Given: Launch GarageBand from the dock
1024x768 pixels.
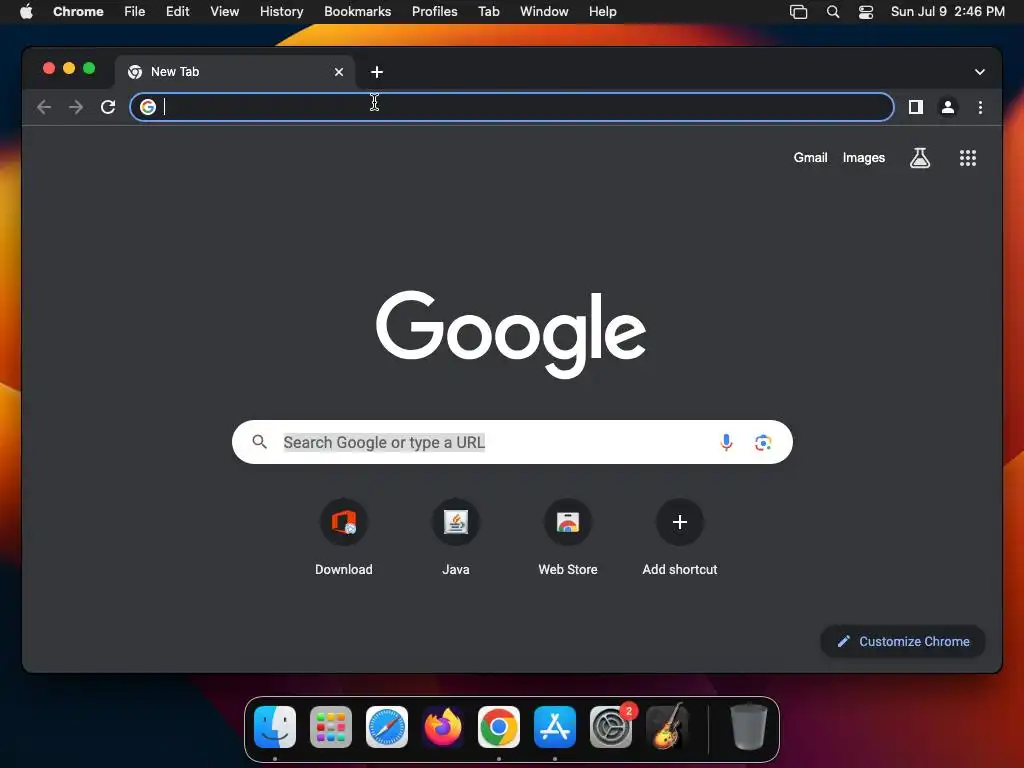Looking at the screenshot, I should (667, 727).
